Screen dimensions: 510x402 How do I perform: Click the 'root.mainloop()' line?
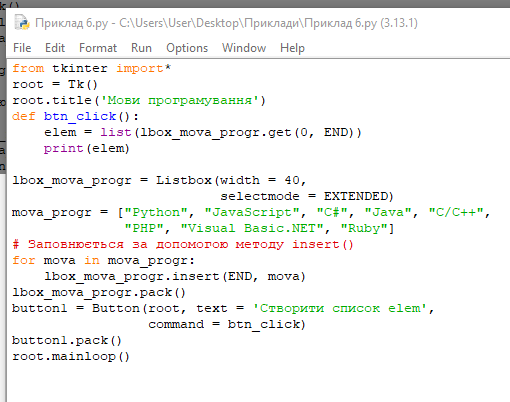[x=71, y=356]
